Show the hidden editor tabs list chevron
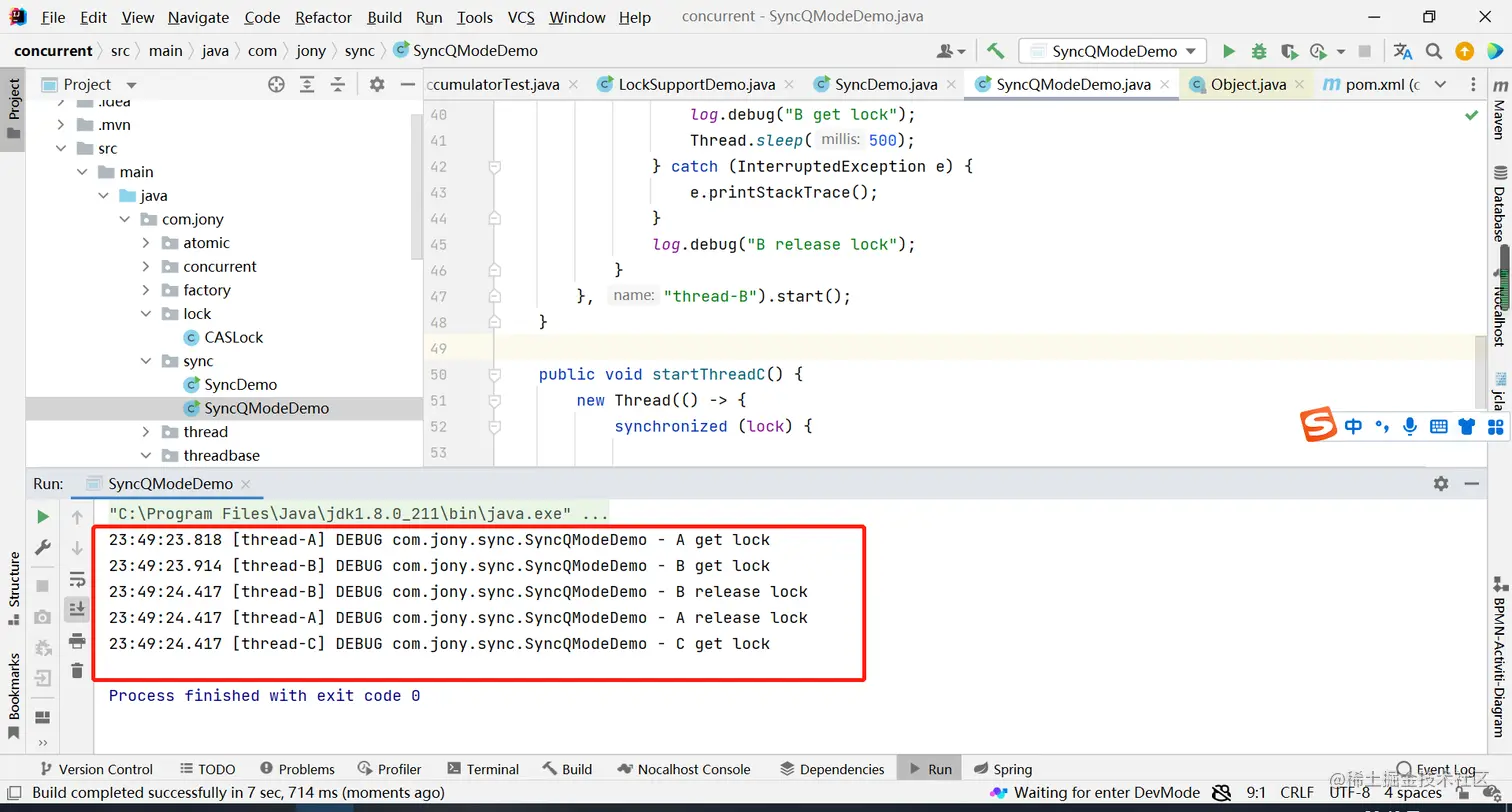This screenshot has height=812, width=1512. point(1442,85)
